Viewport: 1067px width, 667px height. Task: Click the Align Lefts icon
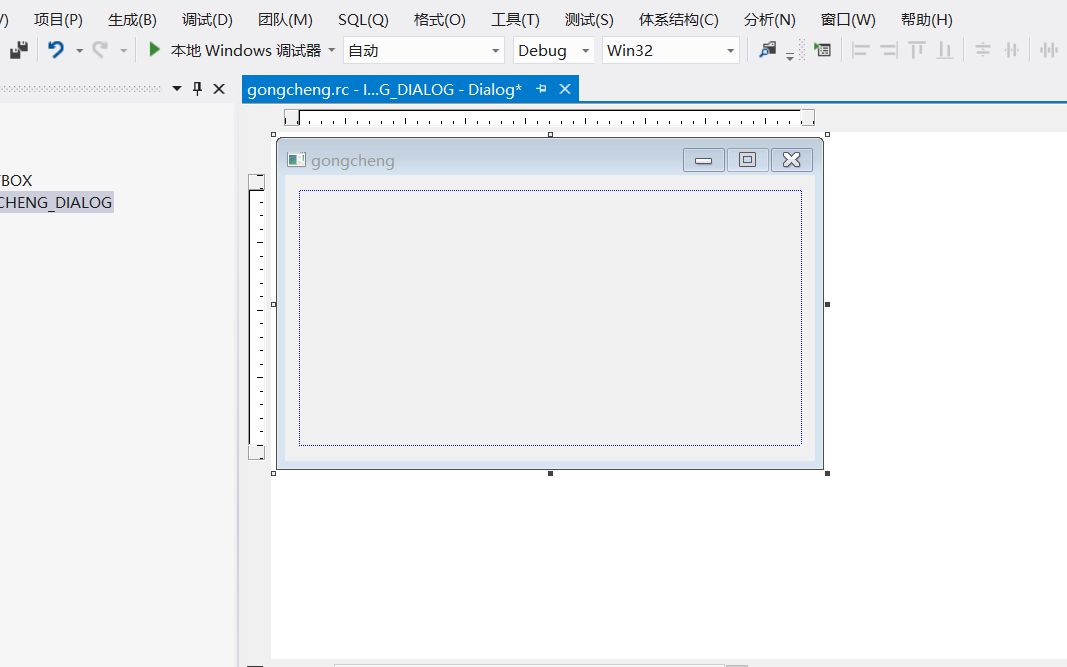pos(860,50)
